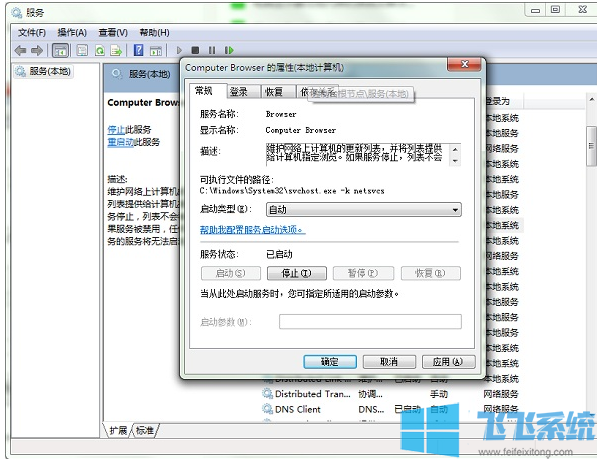Click the Computer Browser heading in extended pane
597x459 pixels.
coord(144,102)
